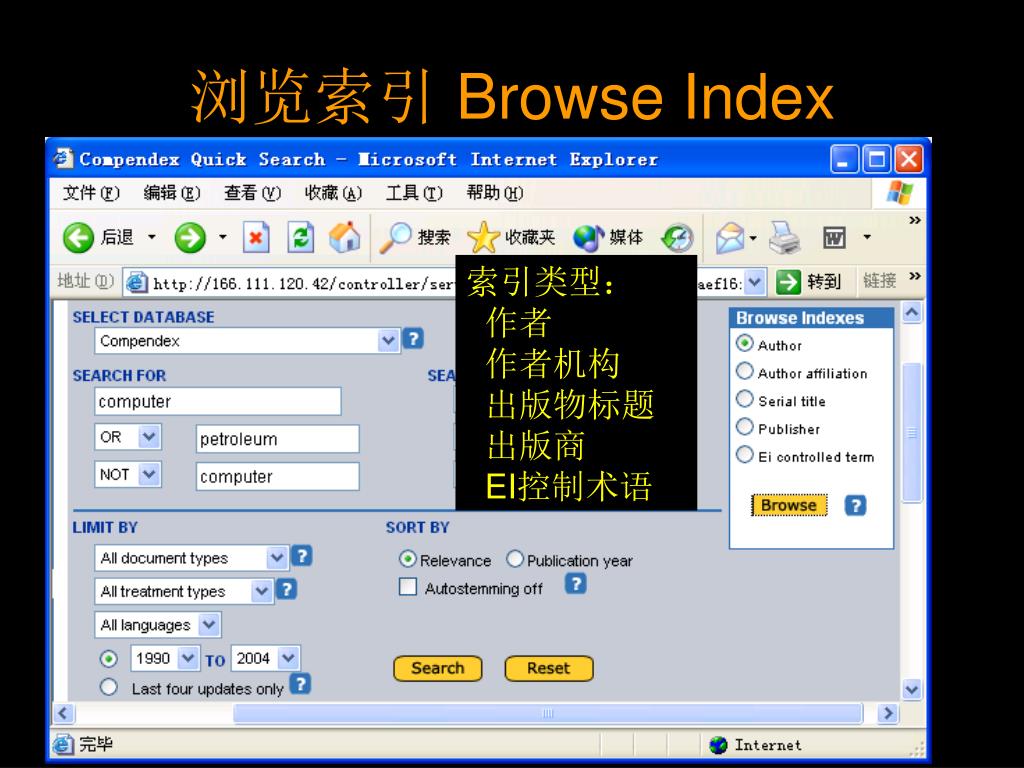1024x768 pixels.
Task: Open the address bar history dropdown
Action: 755,282
